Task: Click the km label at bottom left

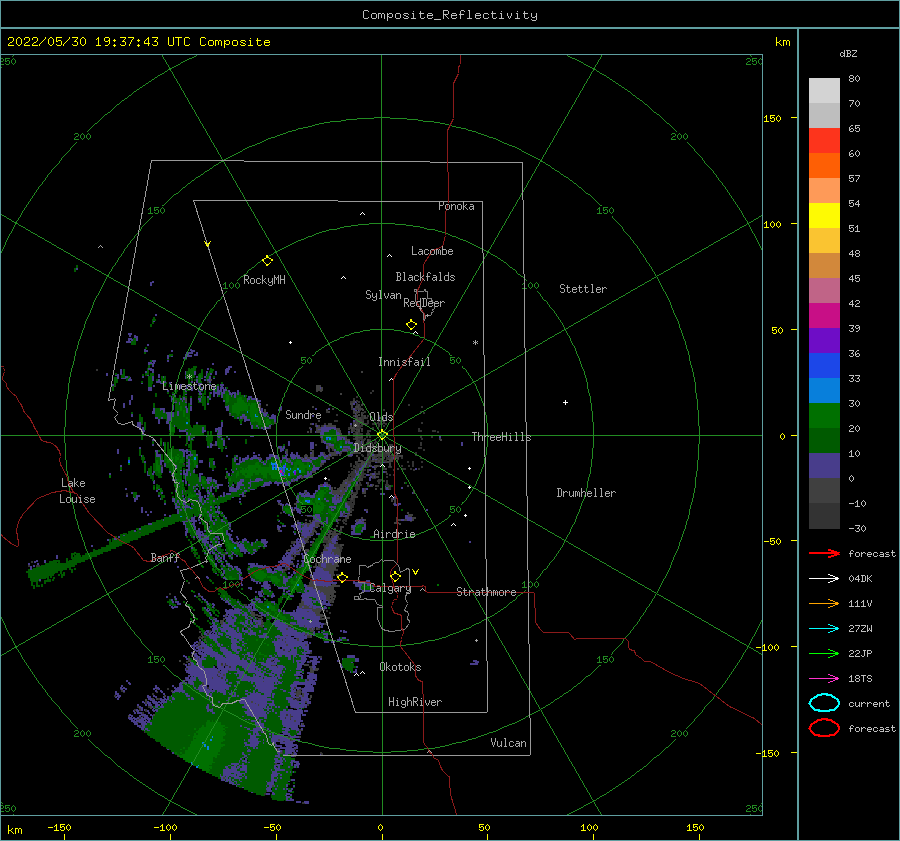Action: (14, 830)
